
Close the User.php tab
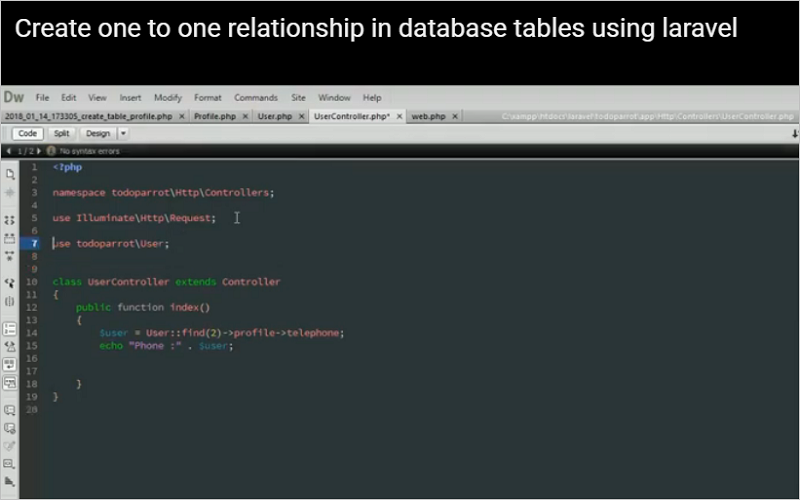coord(302,116)
